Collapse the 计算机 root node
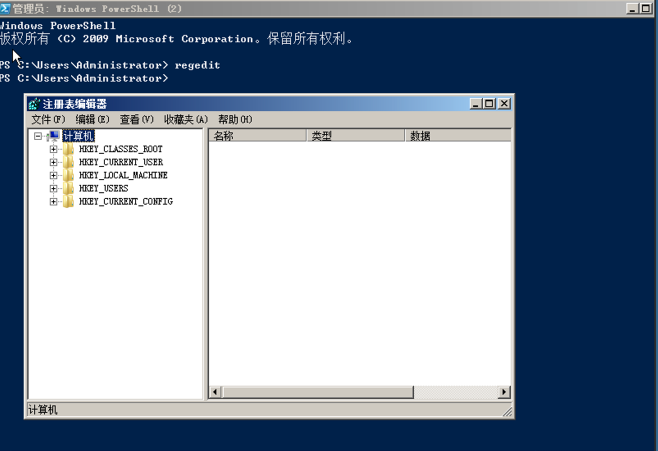 coord(38,136)
